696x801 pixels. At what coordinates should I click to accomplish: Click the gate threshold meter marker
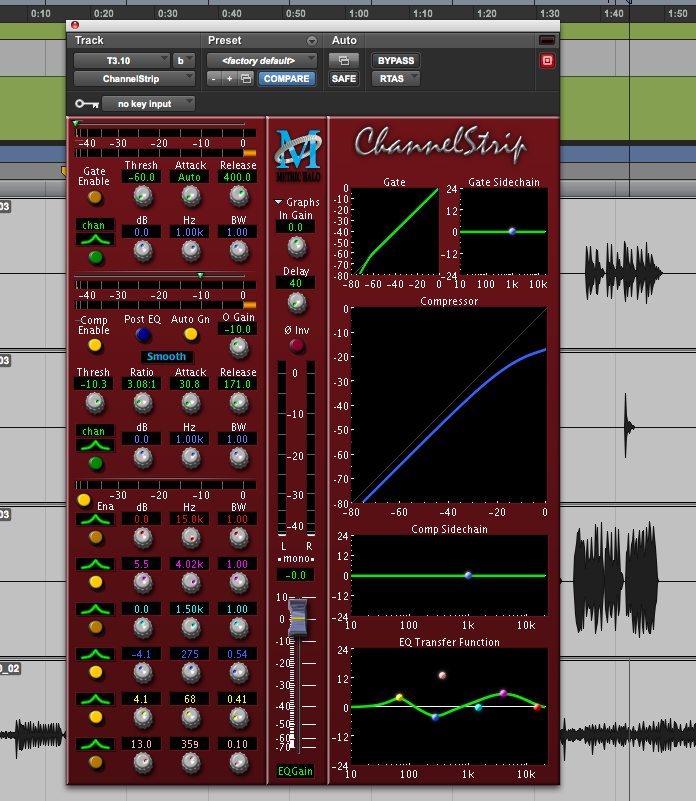click(x=76, y=124)
